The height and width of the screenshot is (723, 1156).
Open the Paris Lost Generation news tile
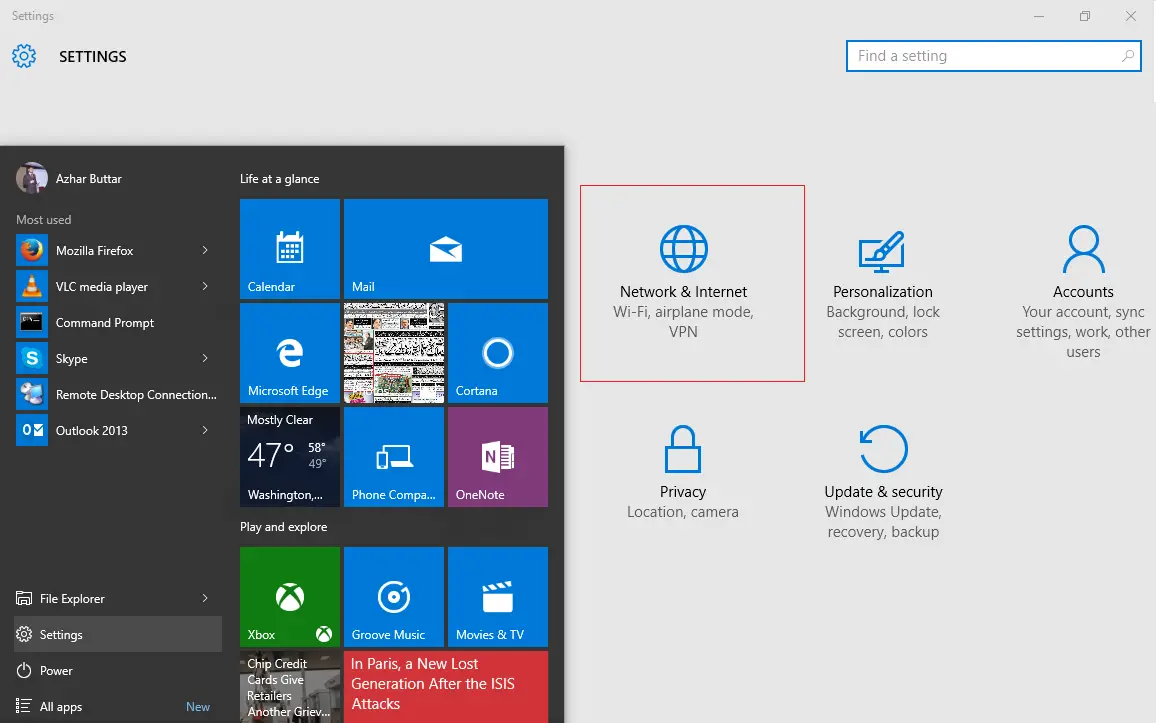pos(445,687)
